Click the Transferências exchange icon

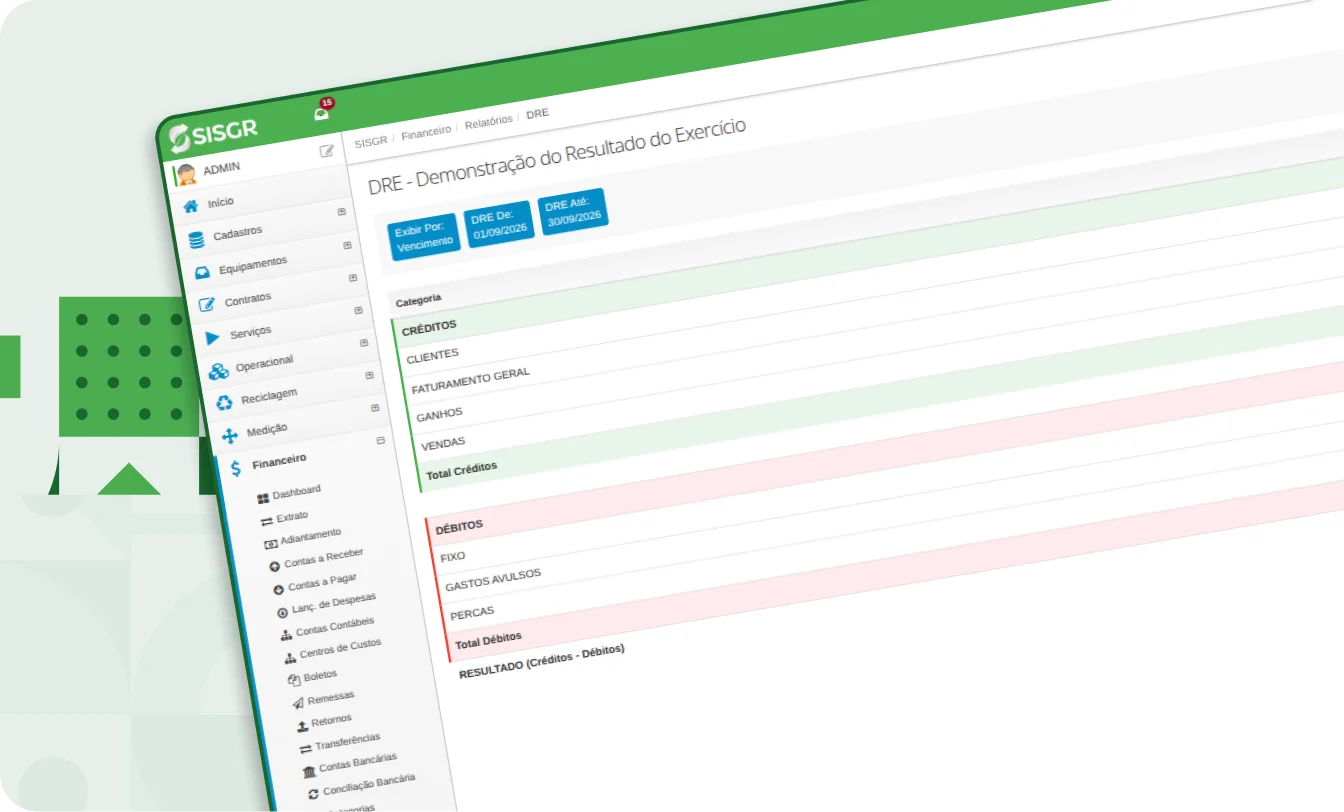point(306,749)
